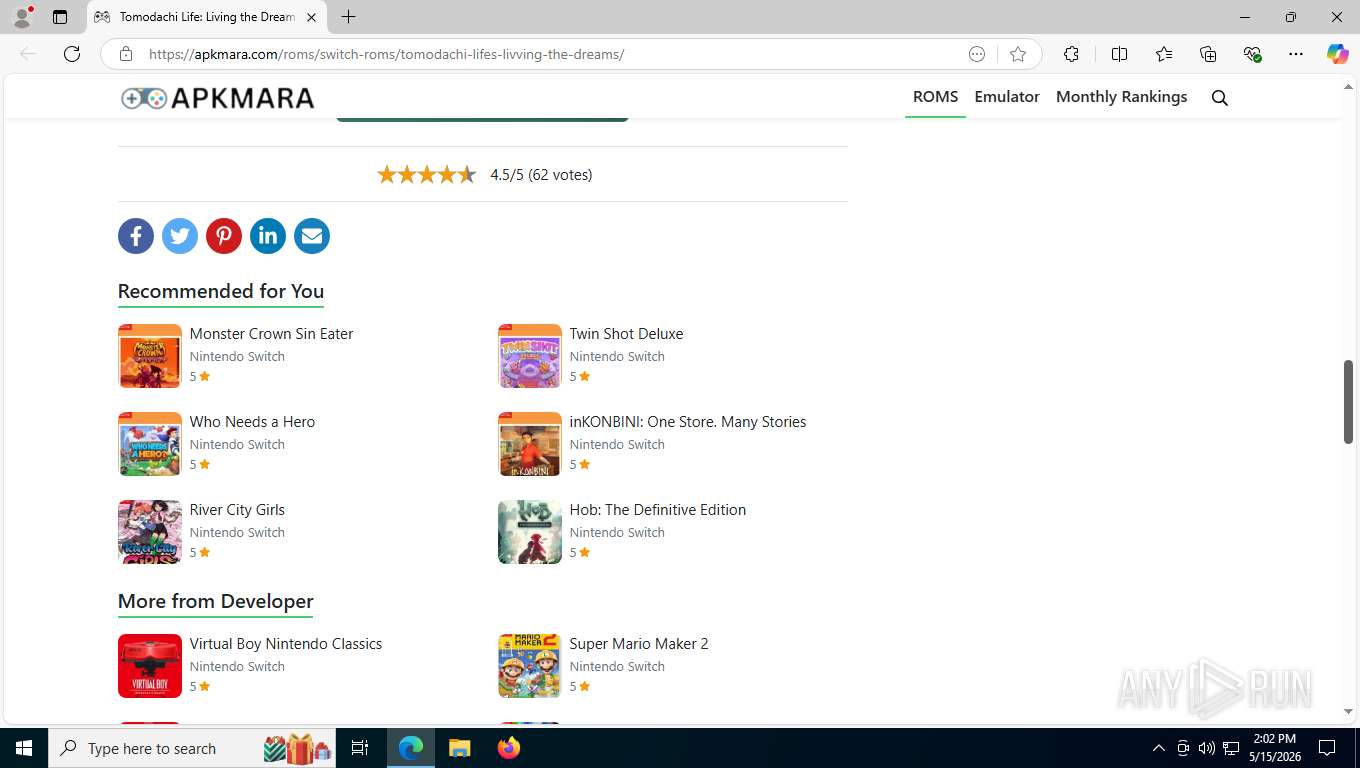This screenshot has width=1360, height=768.
Task: Click the page vertical scrollbar thumb
Action: (x=1348, y=402)
